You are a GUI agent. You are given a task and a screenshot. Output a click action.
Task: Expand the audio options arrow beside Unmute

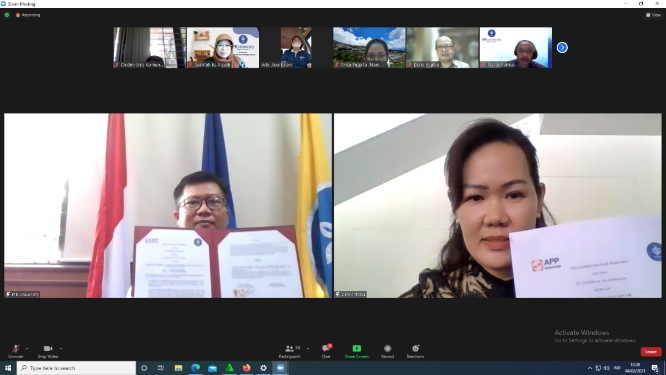pyautogui.click(x=27, y=348)
